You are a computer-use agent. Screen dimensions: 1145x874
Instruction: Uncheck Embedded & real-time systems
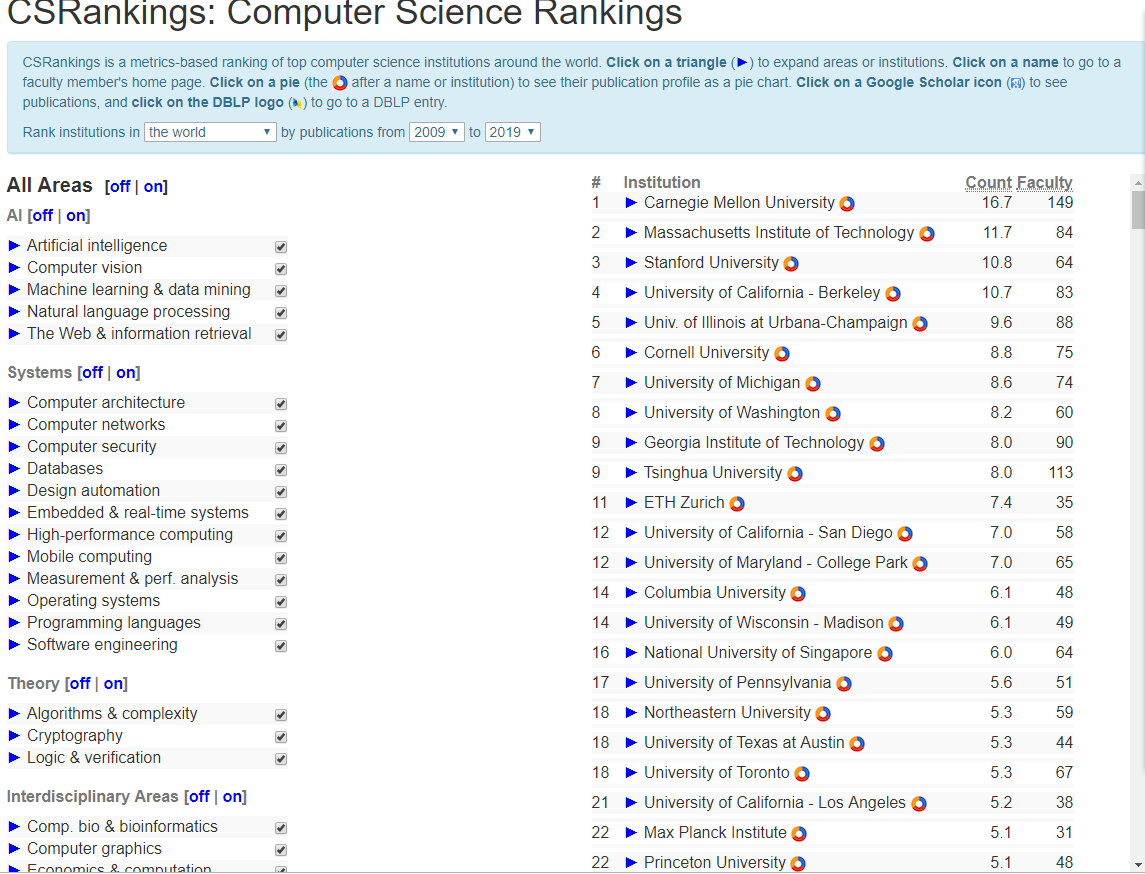click(281, 514)
